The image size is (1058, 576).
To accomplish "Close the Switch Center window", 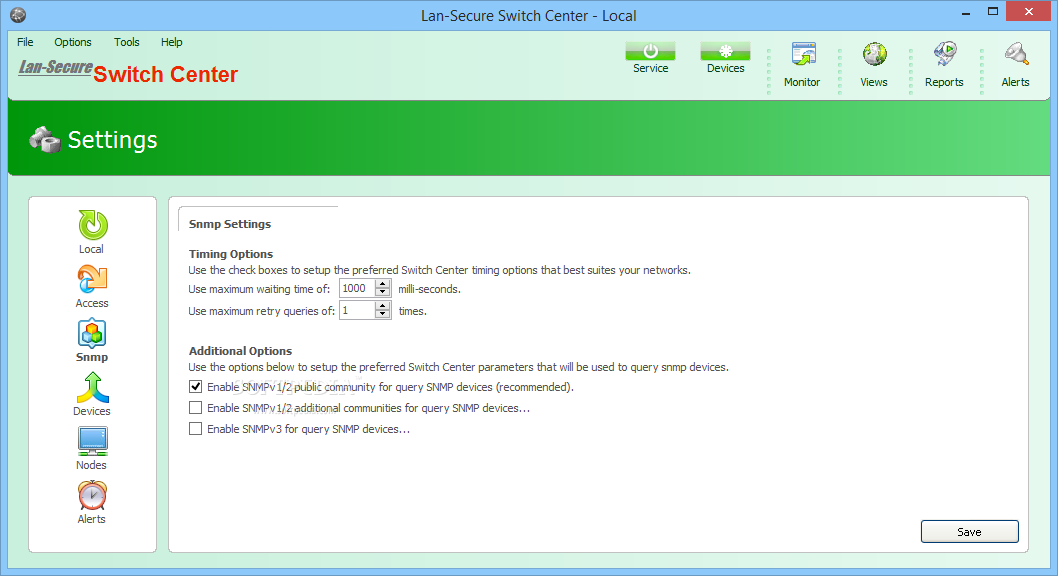I will pos(1028,11).
